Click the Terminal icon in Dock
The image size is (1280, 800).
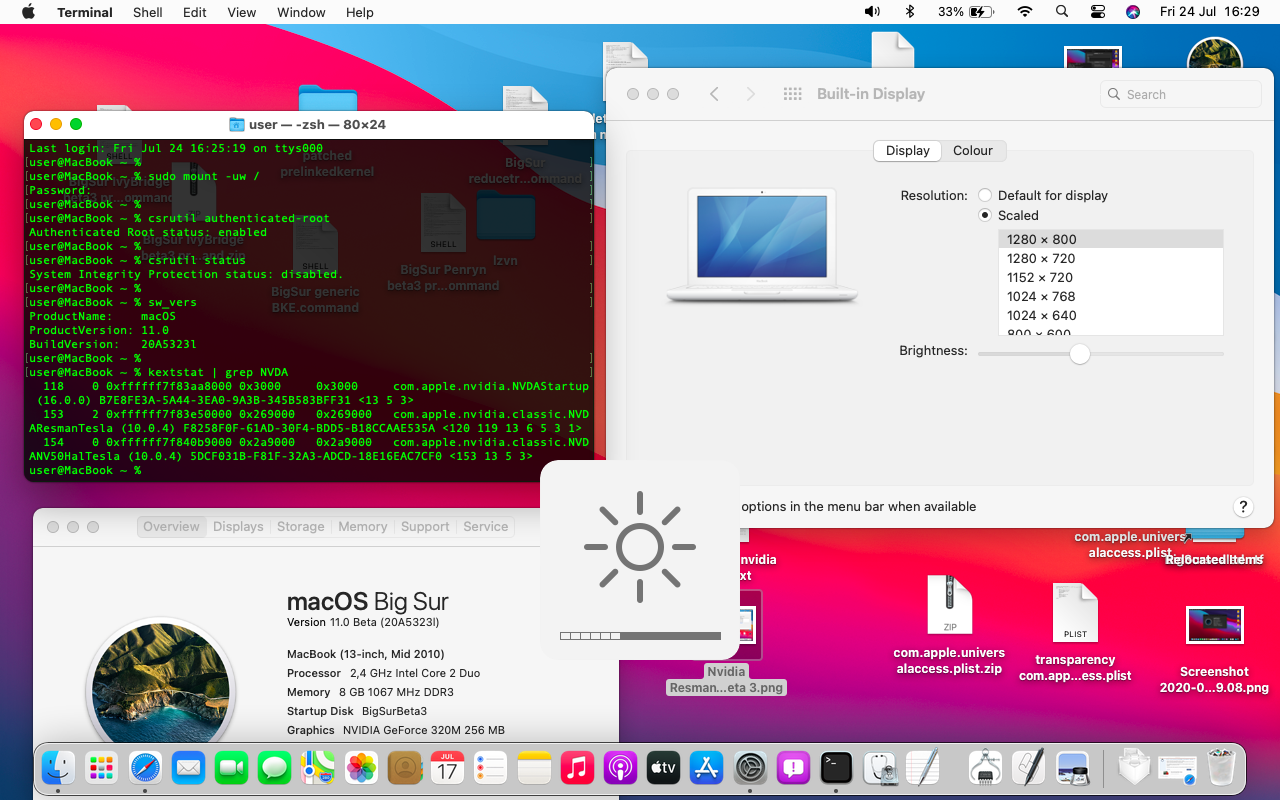pyautogui.click(x=837, y=768)
